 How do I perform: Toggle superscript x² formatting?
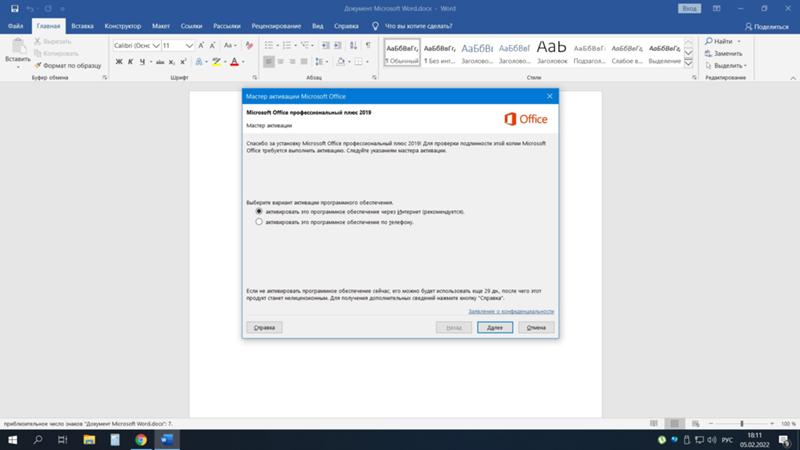(184, 62)
